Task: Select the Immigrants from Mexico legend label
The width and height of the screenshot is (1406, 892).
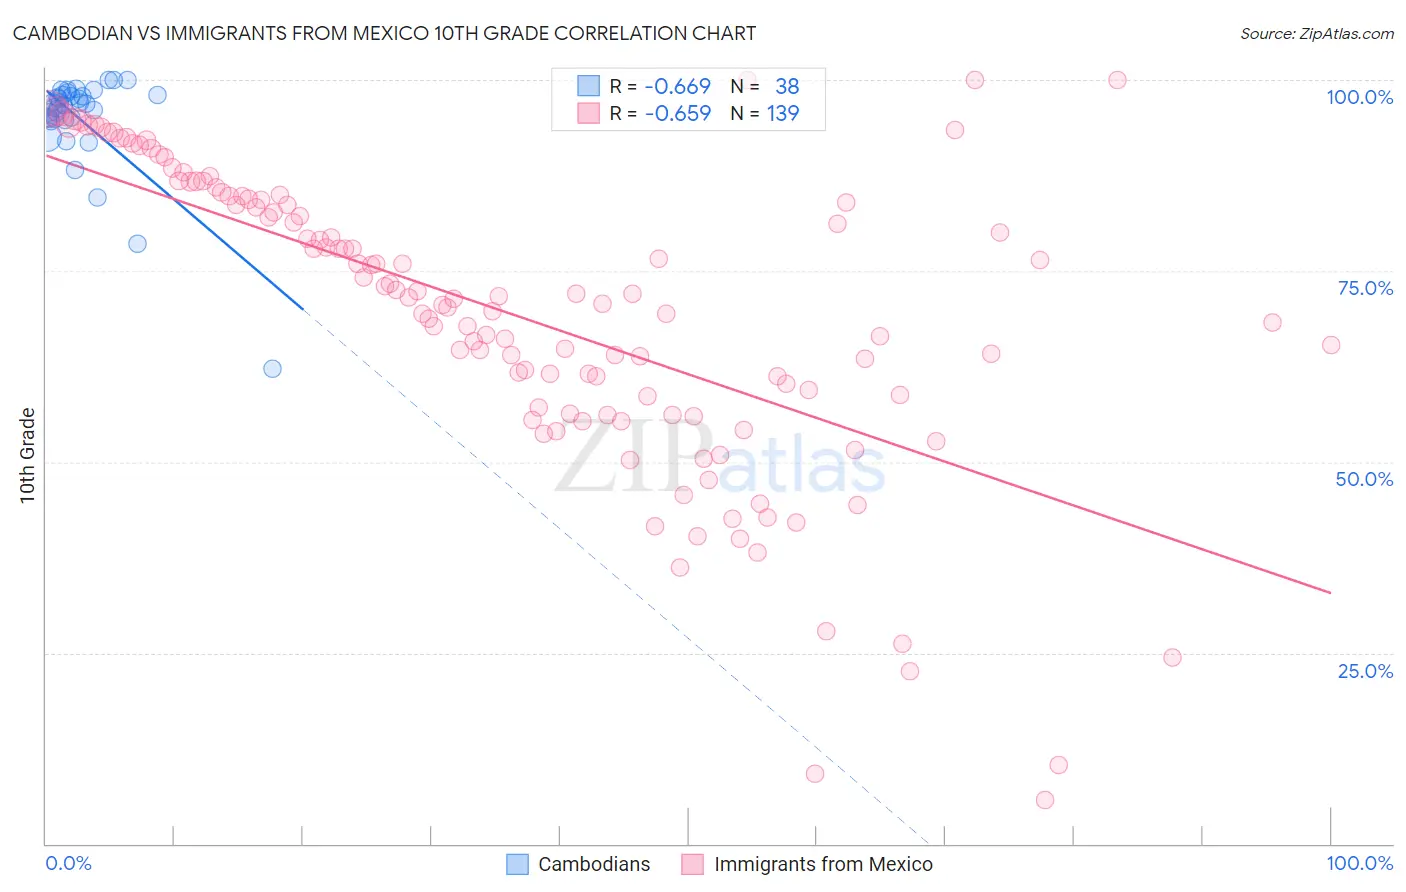Action: pos(823,864)
